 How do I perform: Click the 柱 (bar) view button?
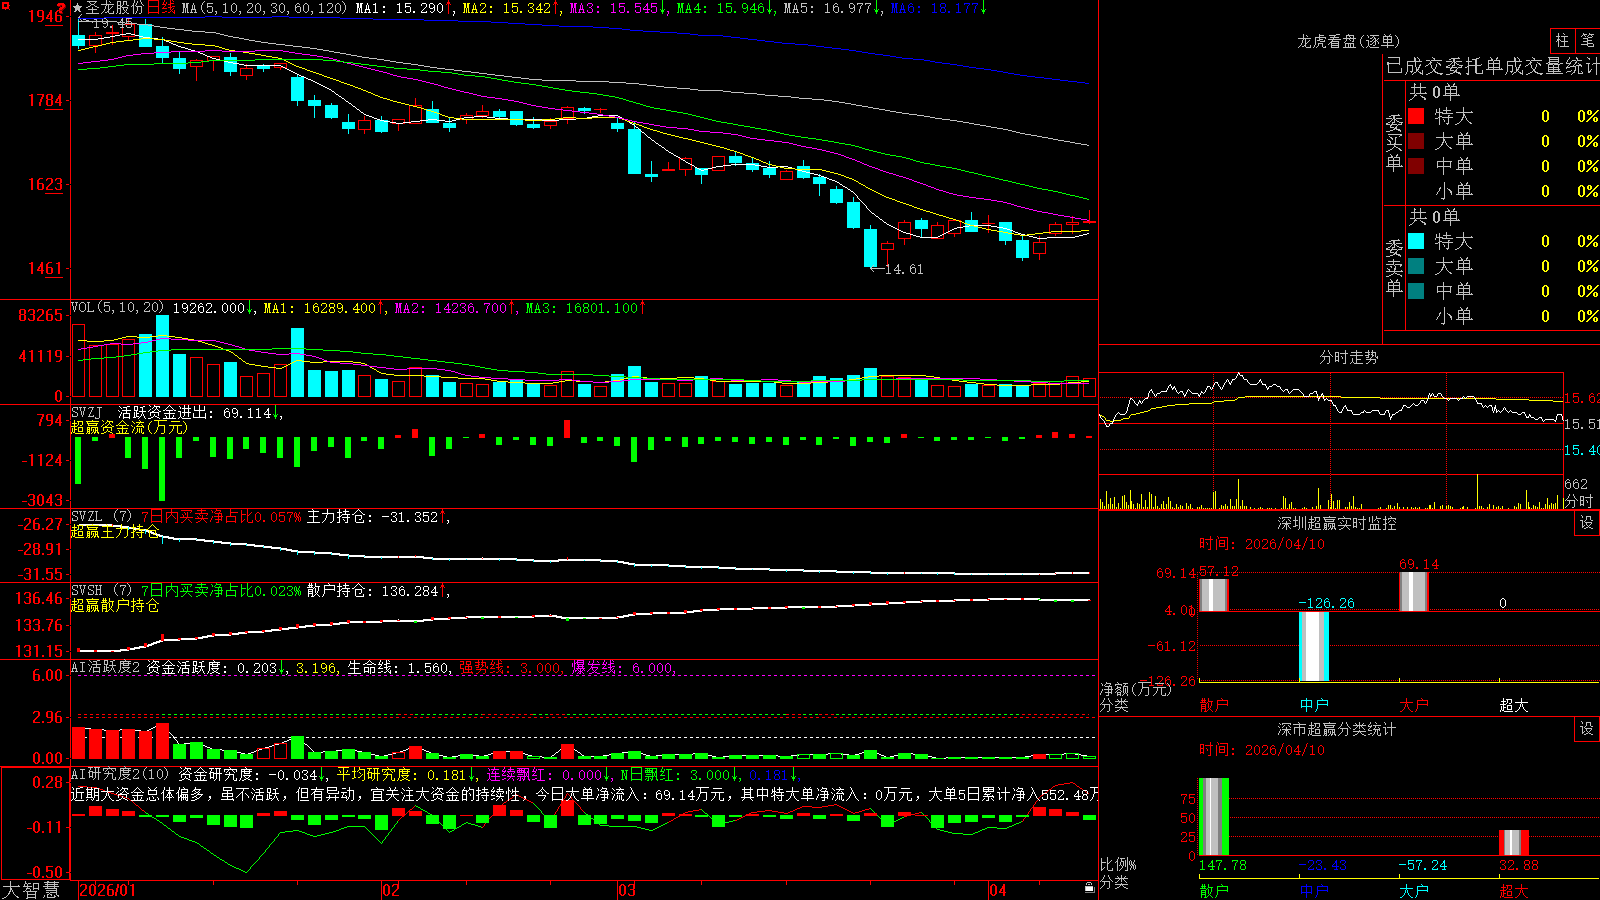tap(1562, 40)
